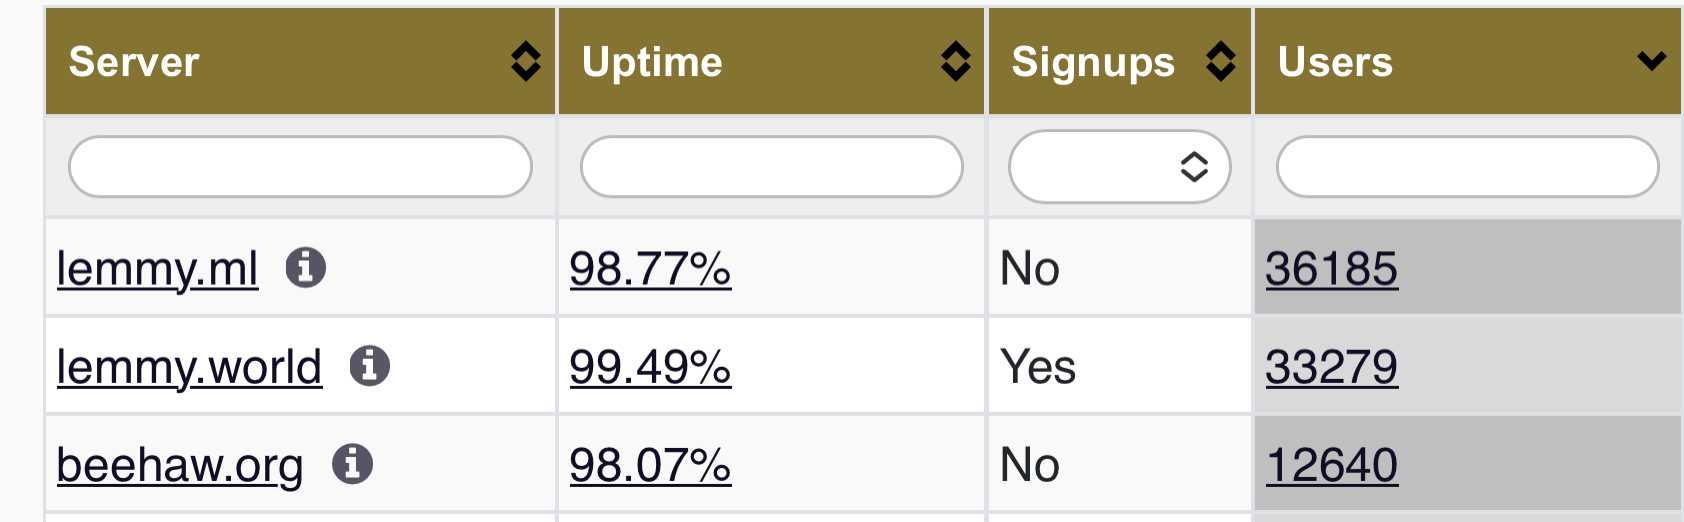Open the 33279 users link
Image resolution: width=1684 pixels, height=522 pixels.
1331,367
